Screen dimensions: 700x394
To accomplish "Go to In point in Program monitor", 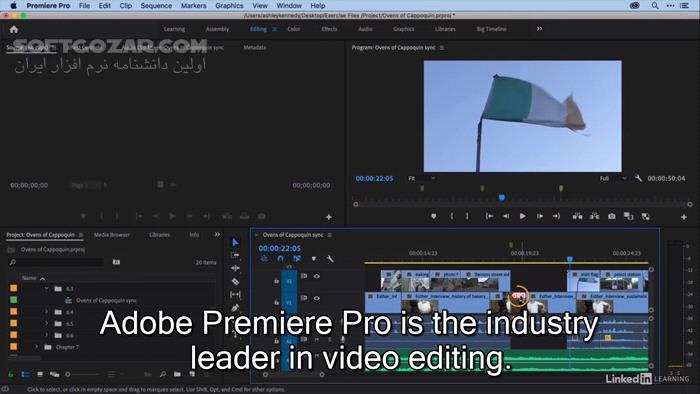I will click(x=489, y=216).
